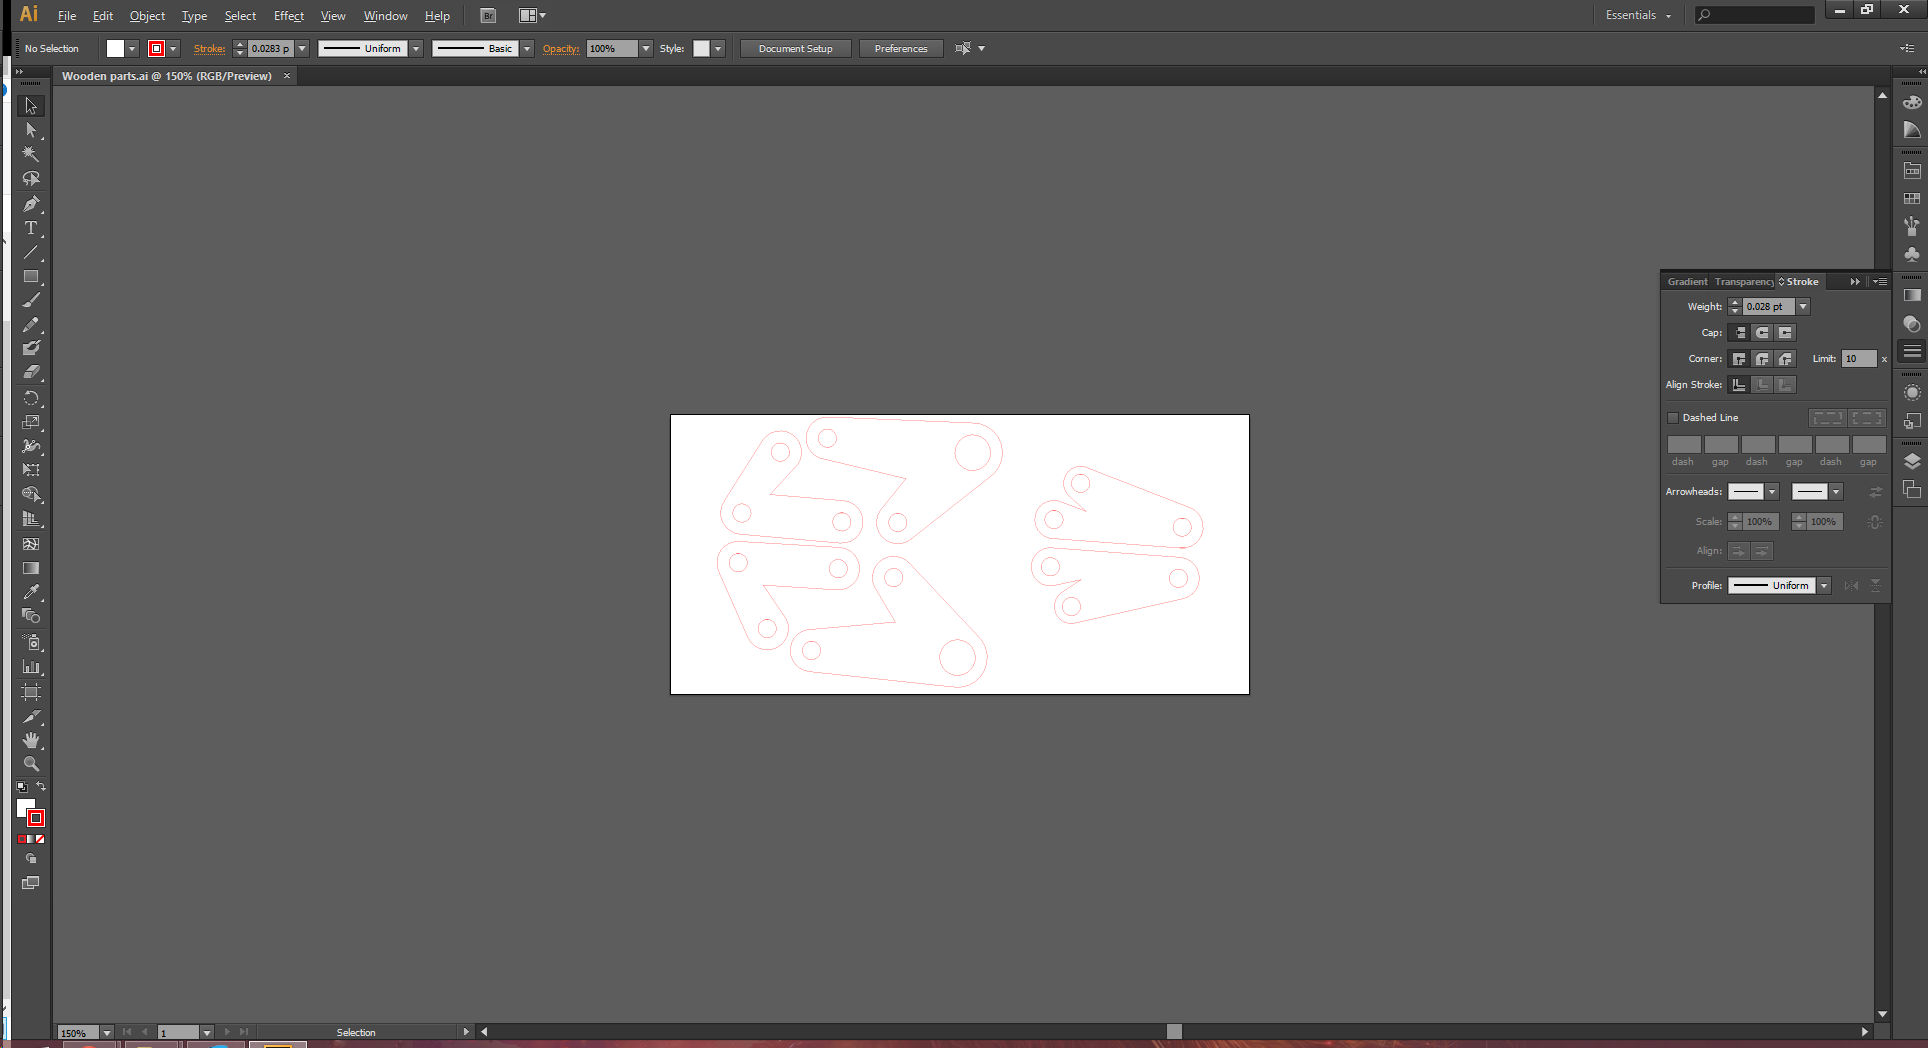The height and width of the screenshot is (1048, 1928).
Task: Select the Direct Selection tool
Action: pos(31,130)
